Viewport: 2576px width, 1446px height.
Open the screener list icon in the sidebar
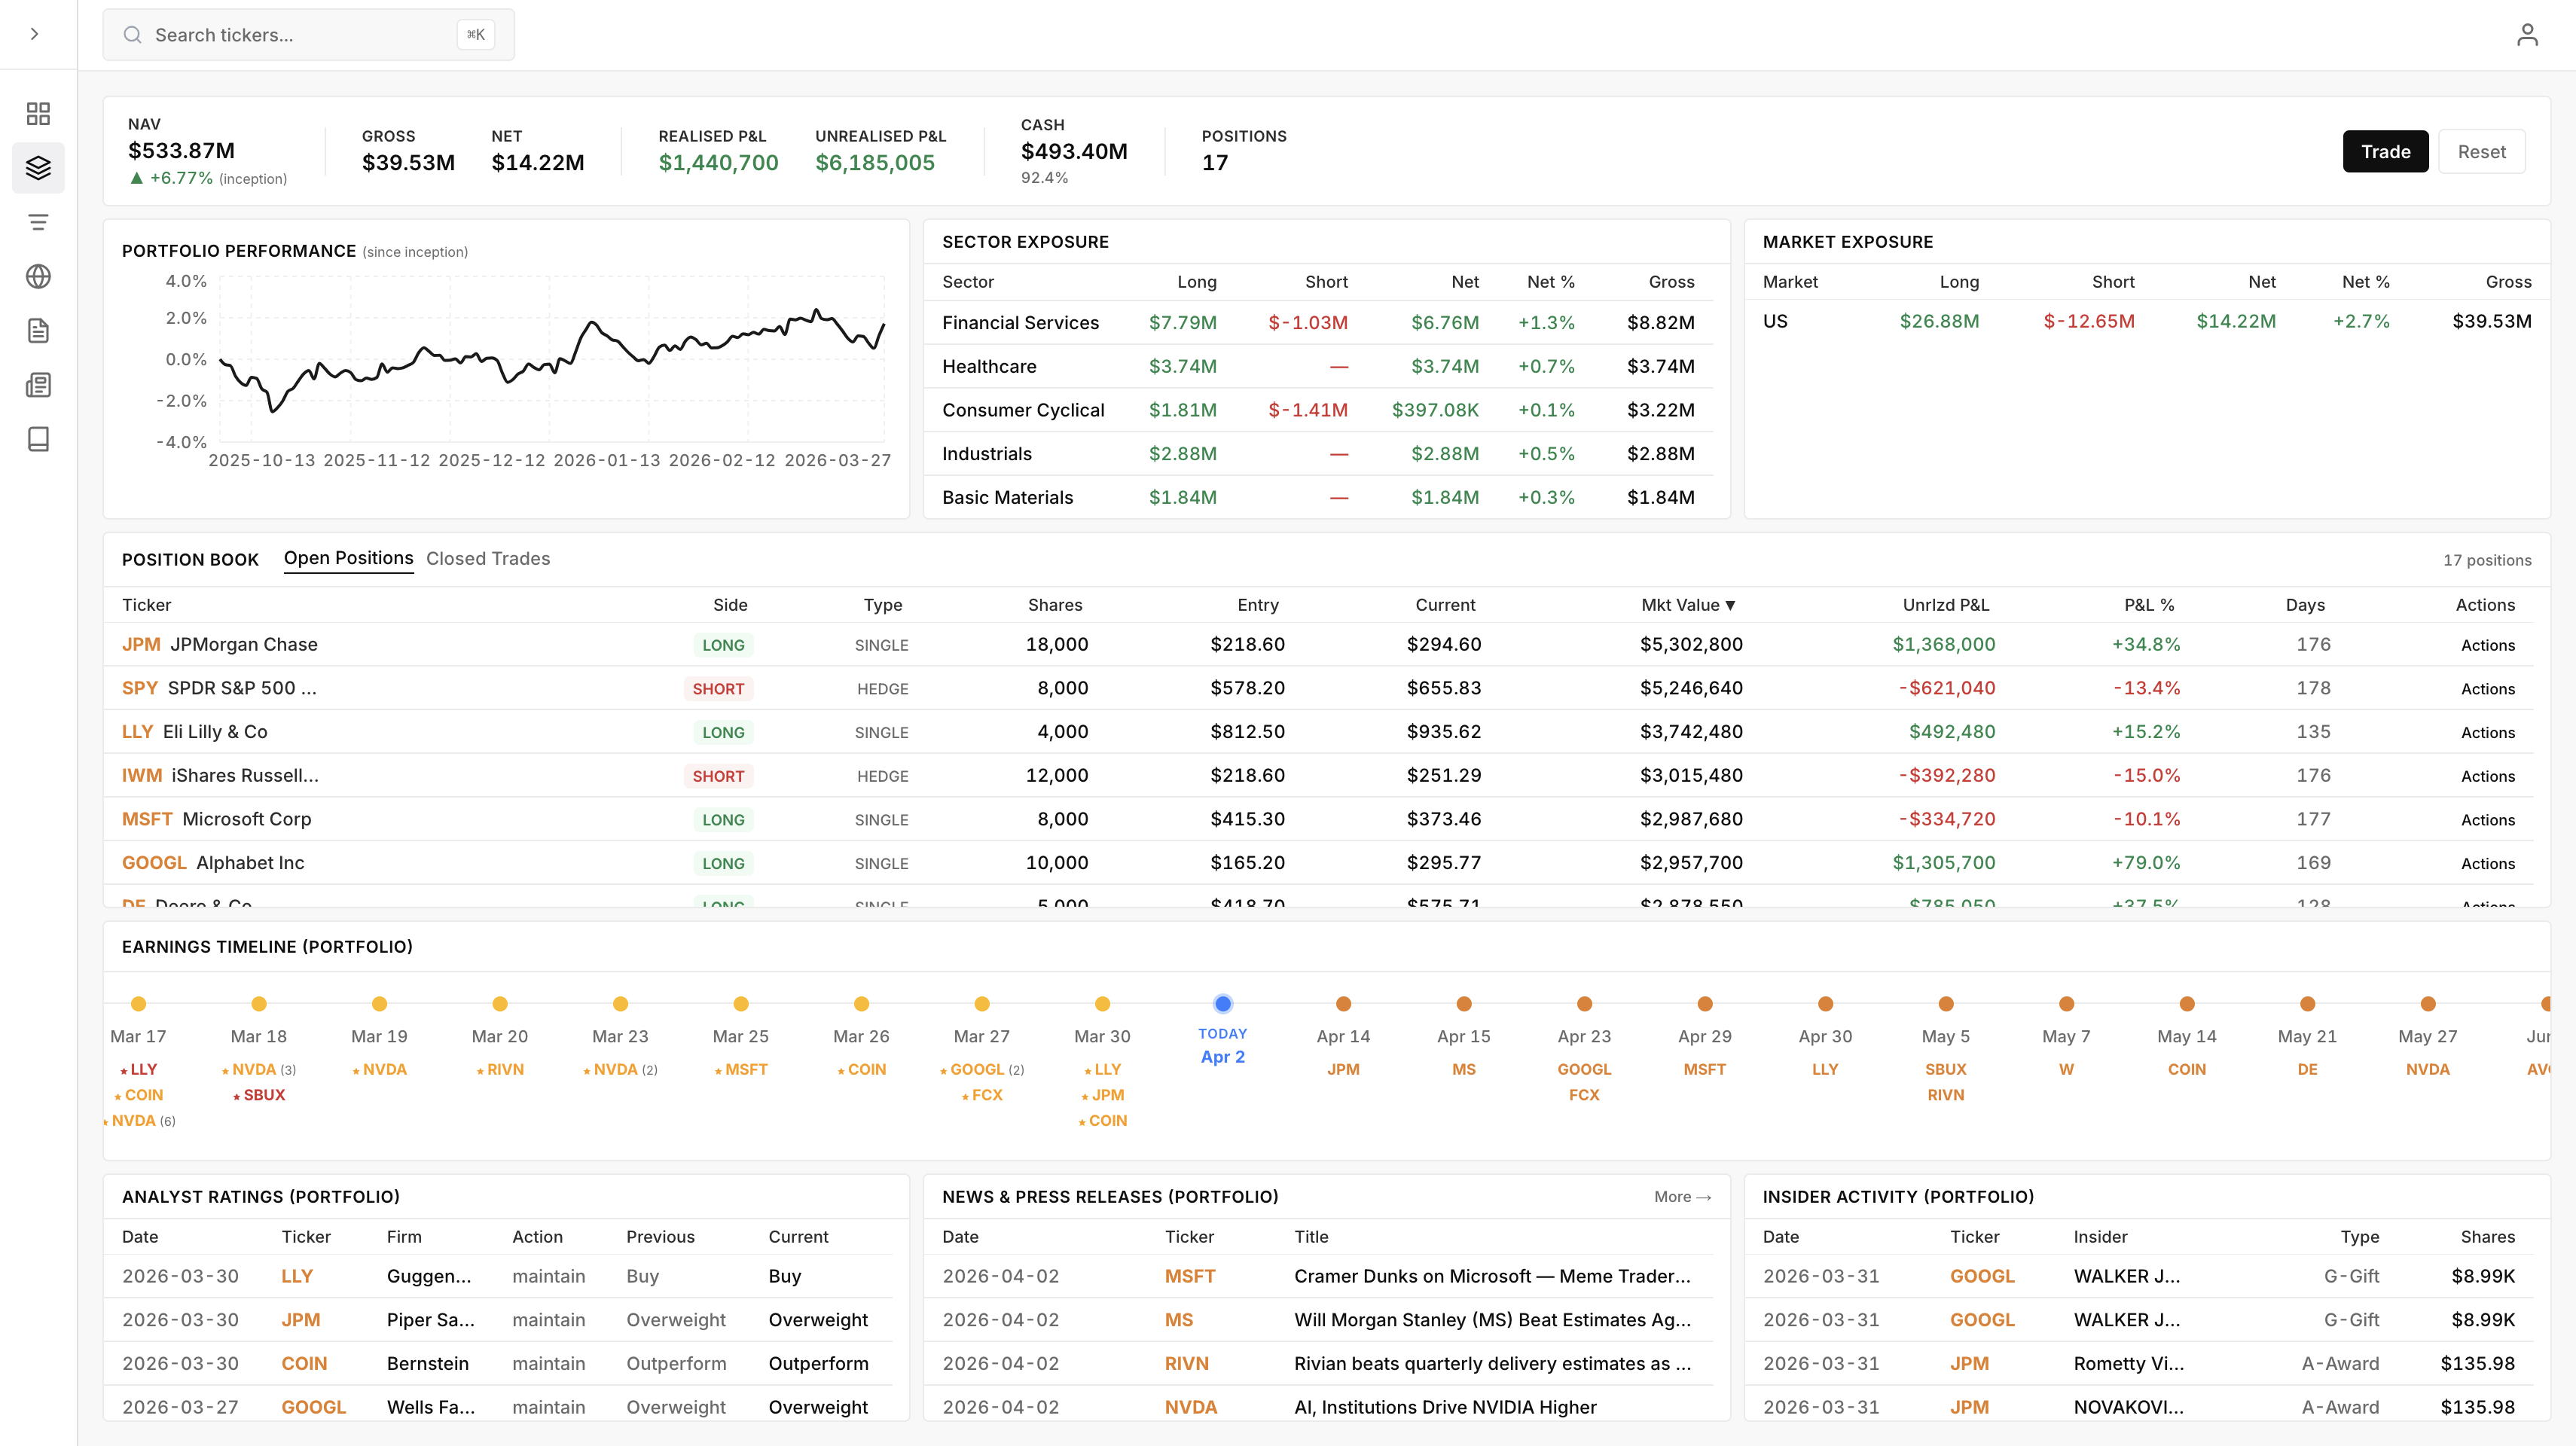pos(38,221)
